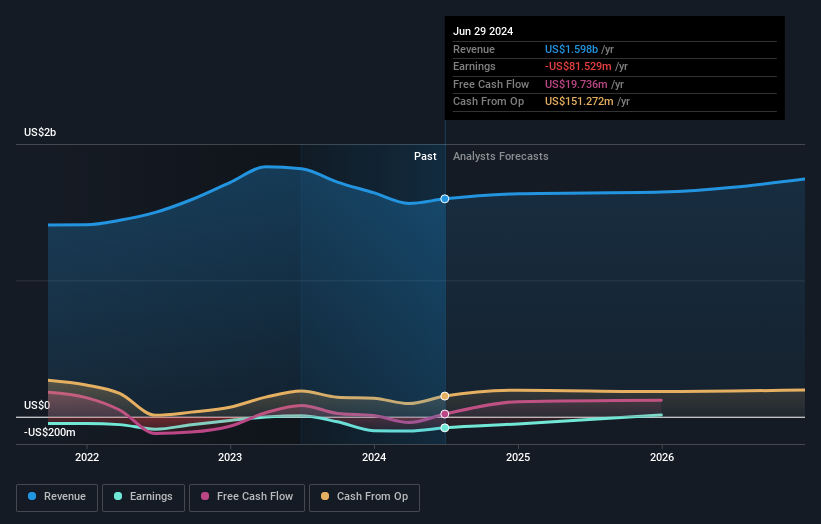Image resolution: width=821 pixels, height=524 pixels.
Task: Click the 2023 x-axis label
Action: coord(230,458)
